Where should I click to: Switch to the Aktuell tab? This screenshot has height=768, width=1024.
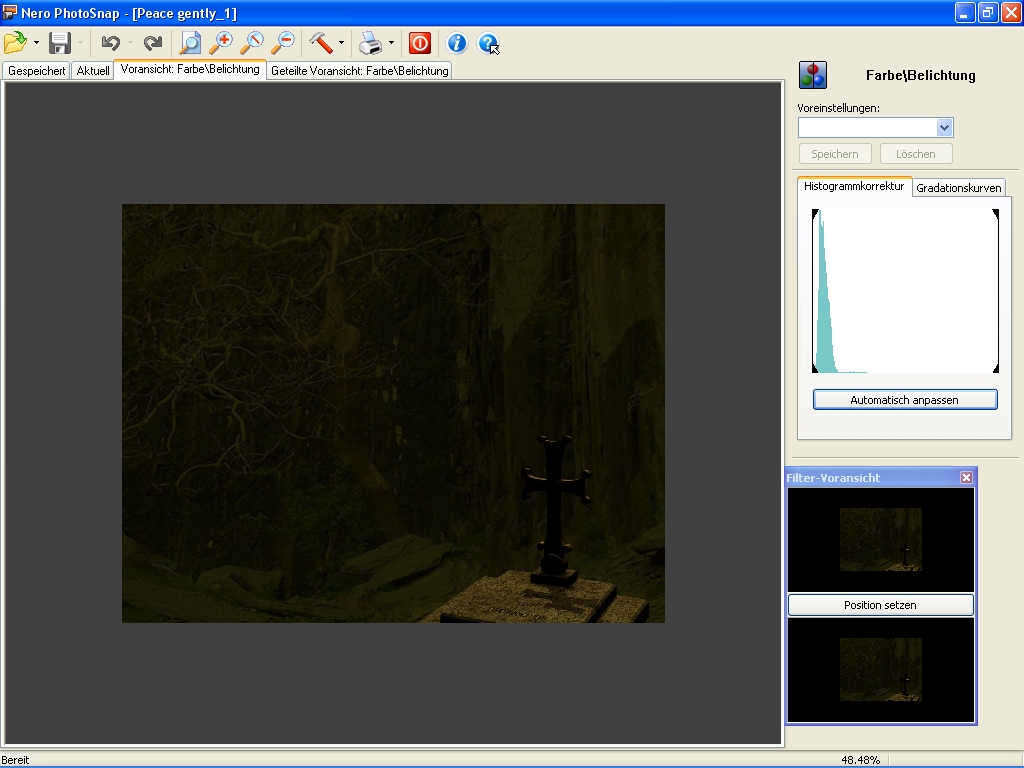click(93, 71)
